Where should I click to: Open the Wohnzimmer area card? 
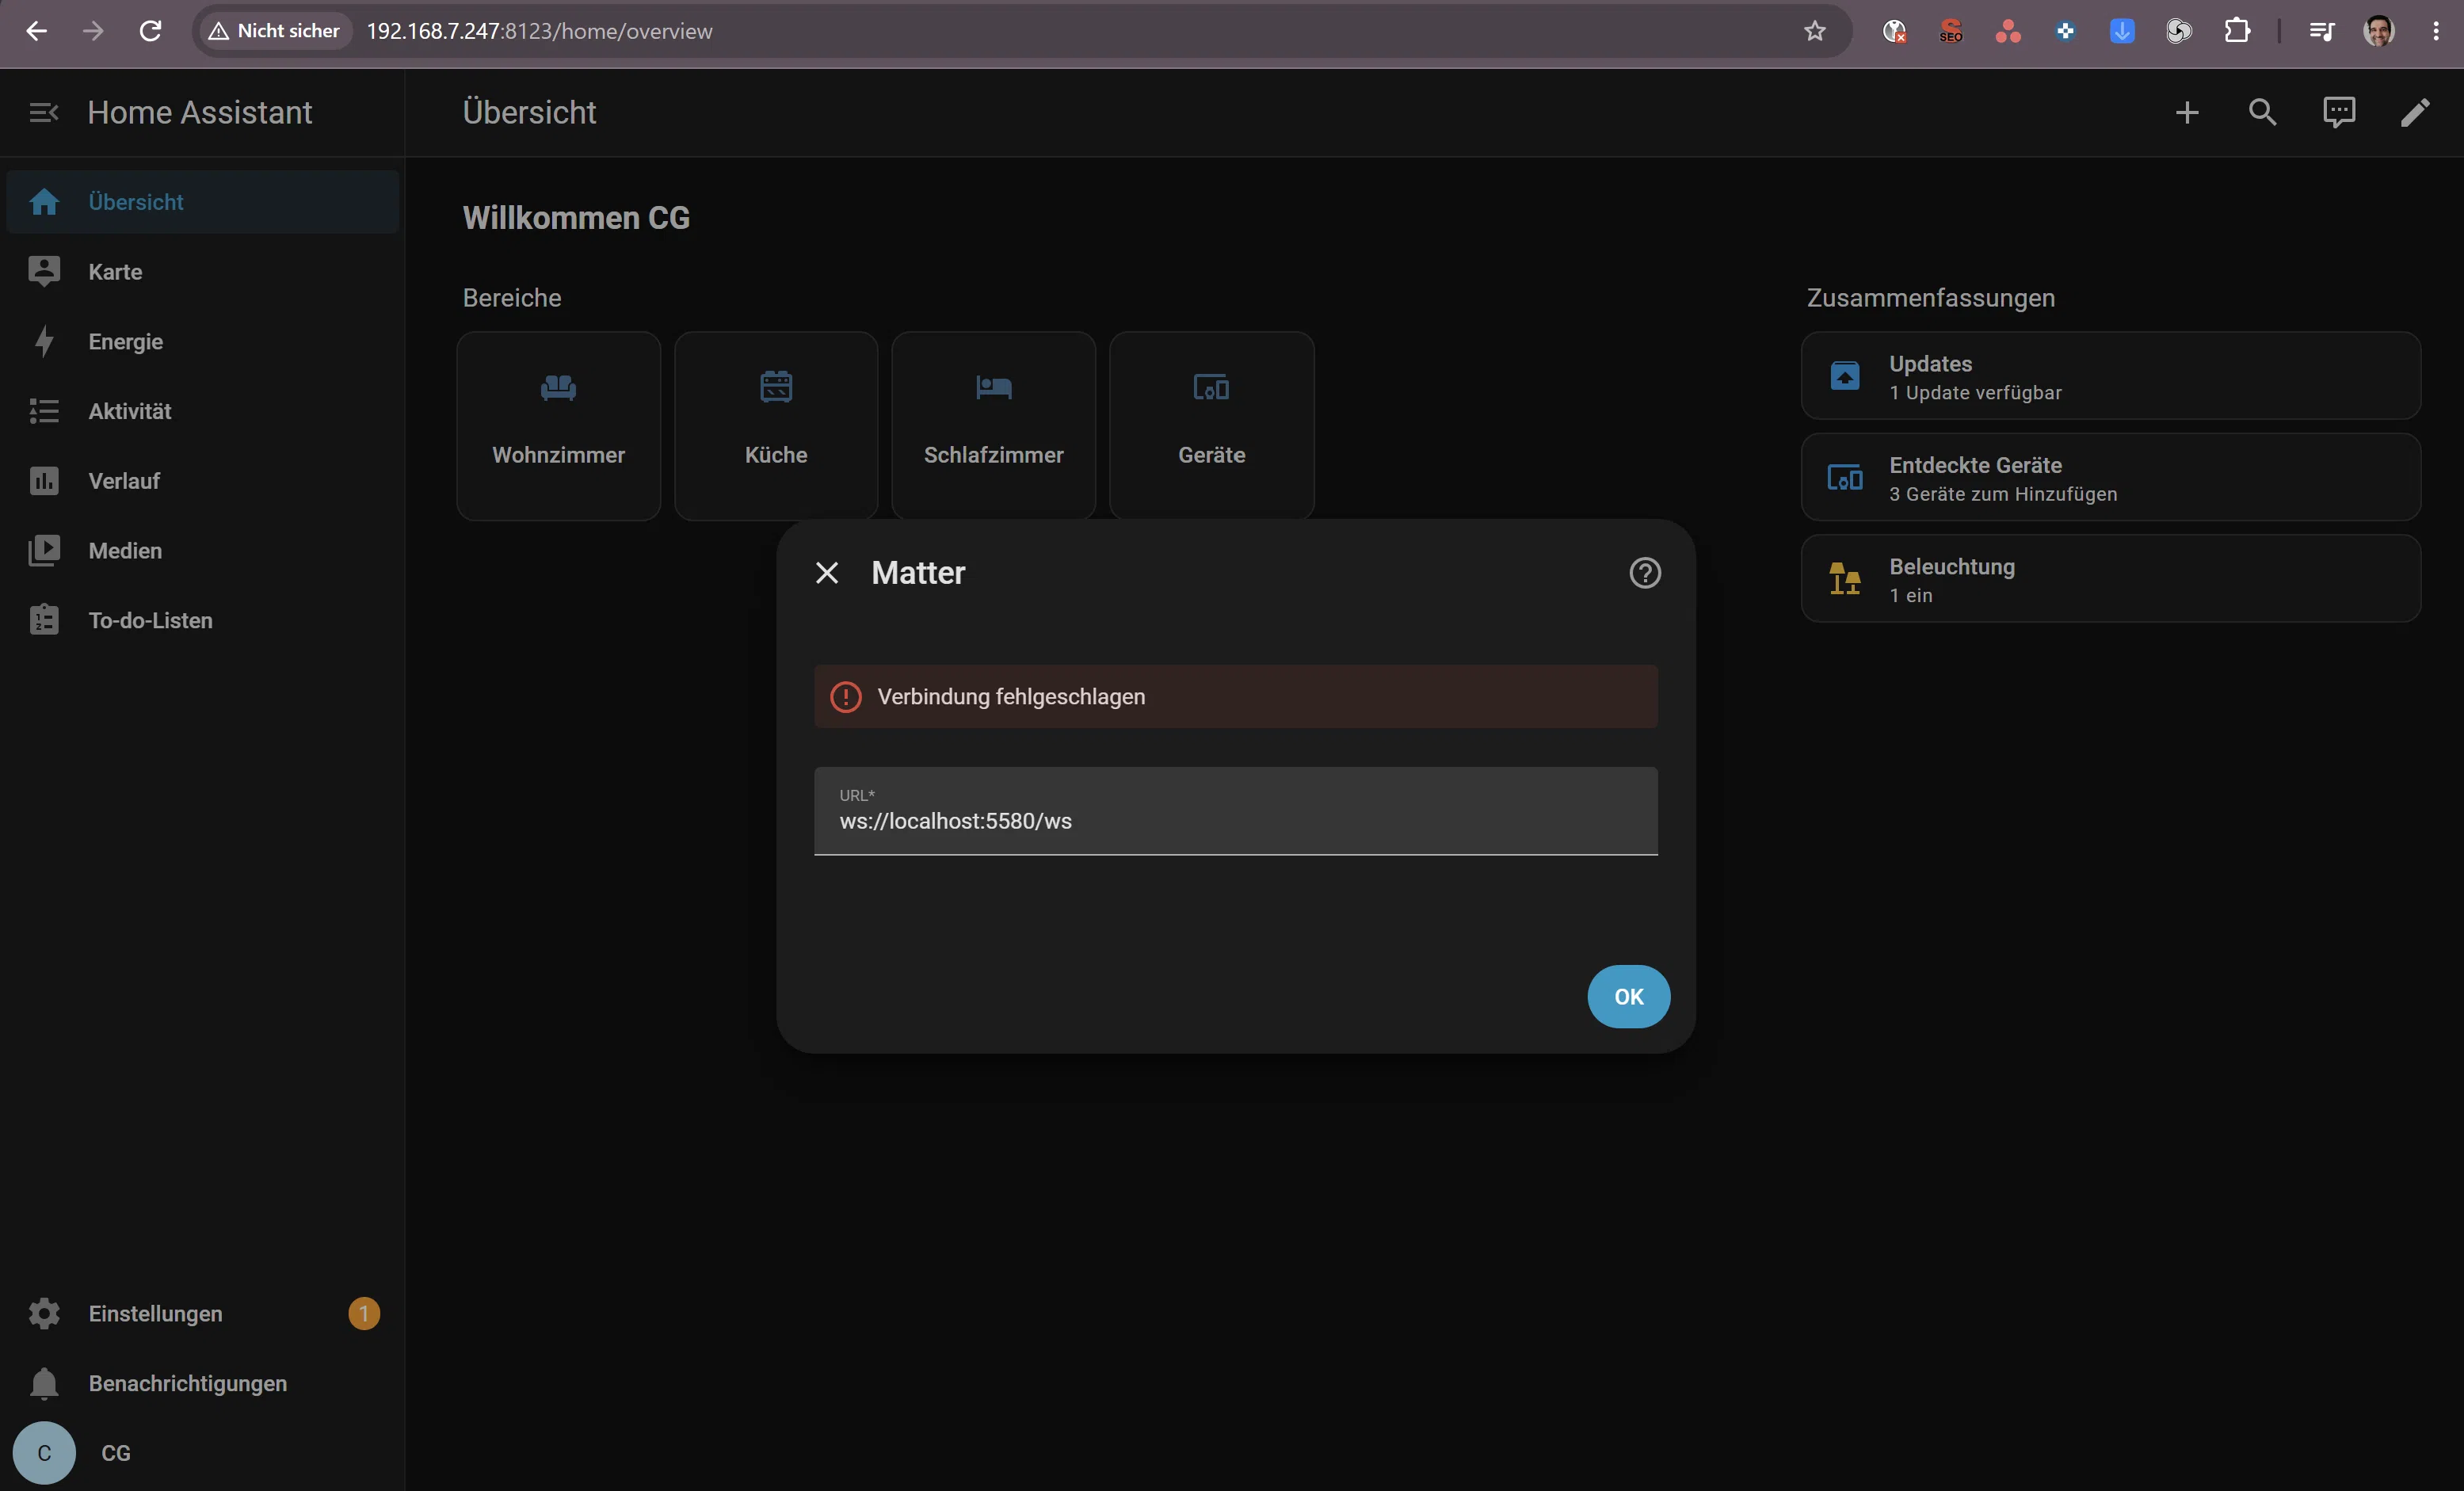559,426
